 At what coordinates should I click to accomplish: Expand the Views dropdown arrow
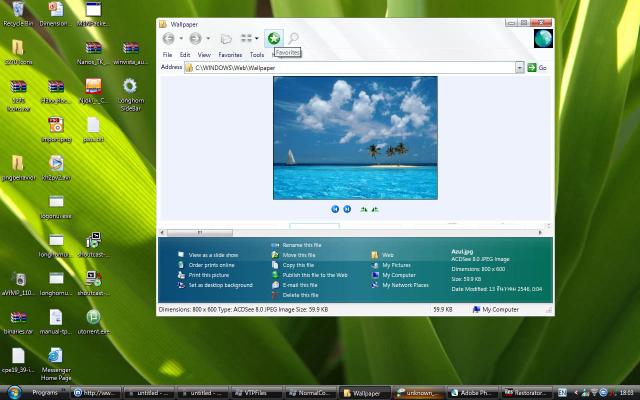pyautogui.click(x=257, y=39)
